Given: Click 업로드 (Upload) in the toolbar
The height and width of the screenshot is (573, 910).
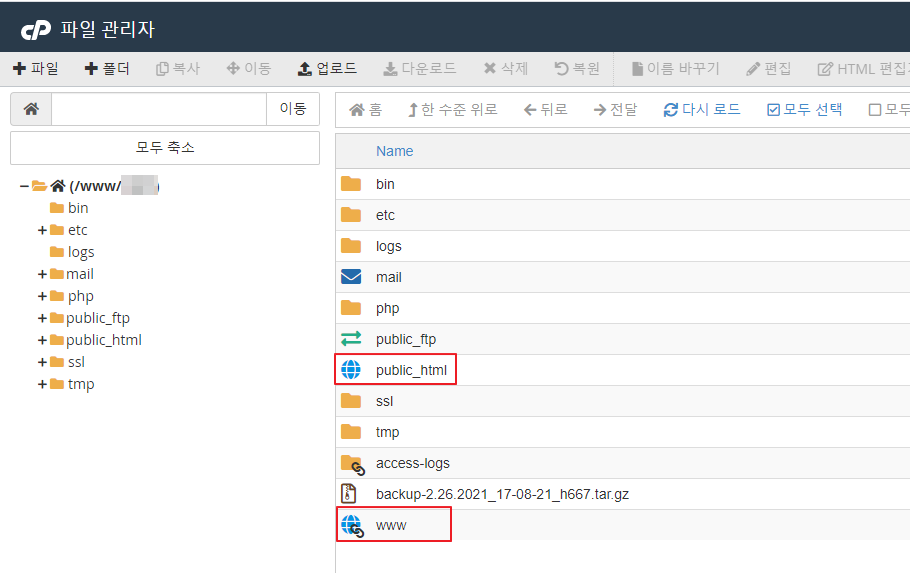Looking at the screenshot, I should coord(327,69).
